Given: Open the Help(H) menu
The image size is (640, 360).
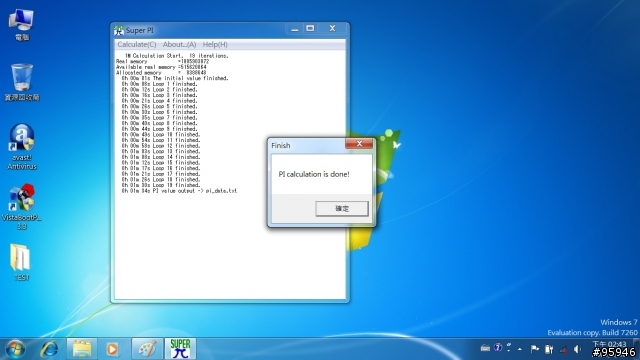Looking at the screenshot, I should tap(215, 44).
